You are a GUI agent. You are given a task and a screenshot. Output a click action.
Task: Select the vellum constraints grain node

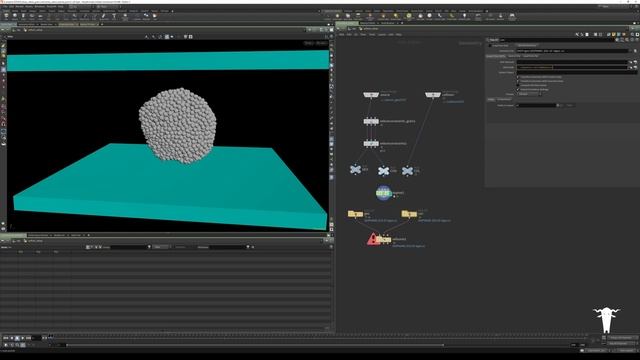(371, 121)
